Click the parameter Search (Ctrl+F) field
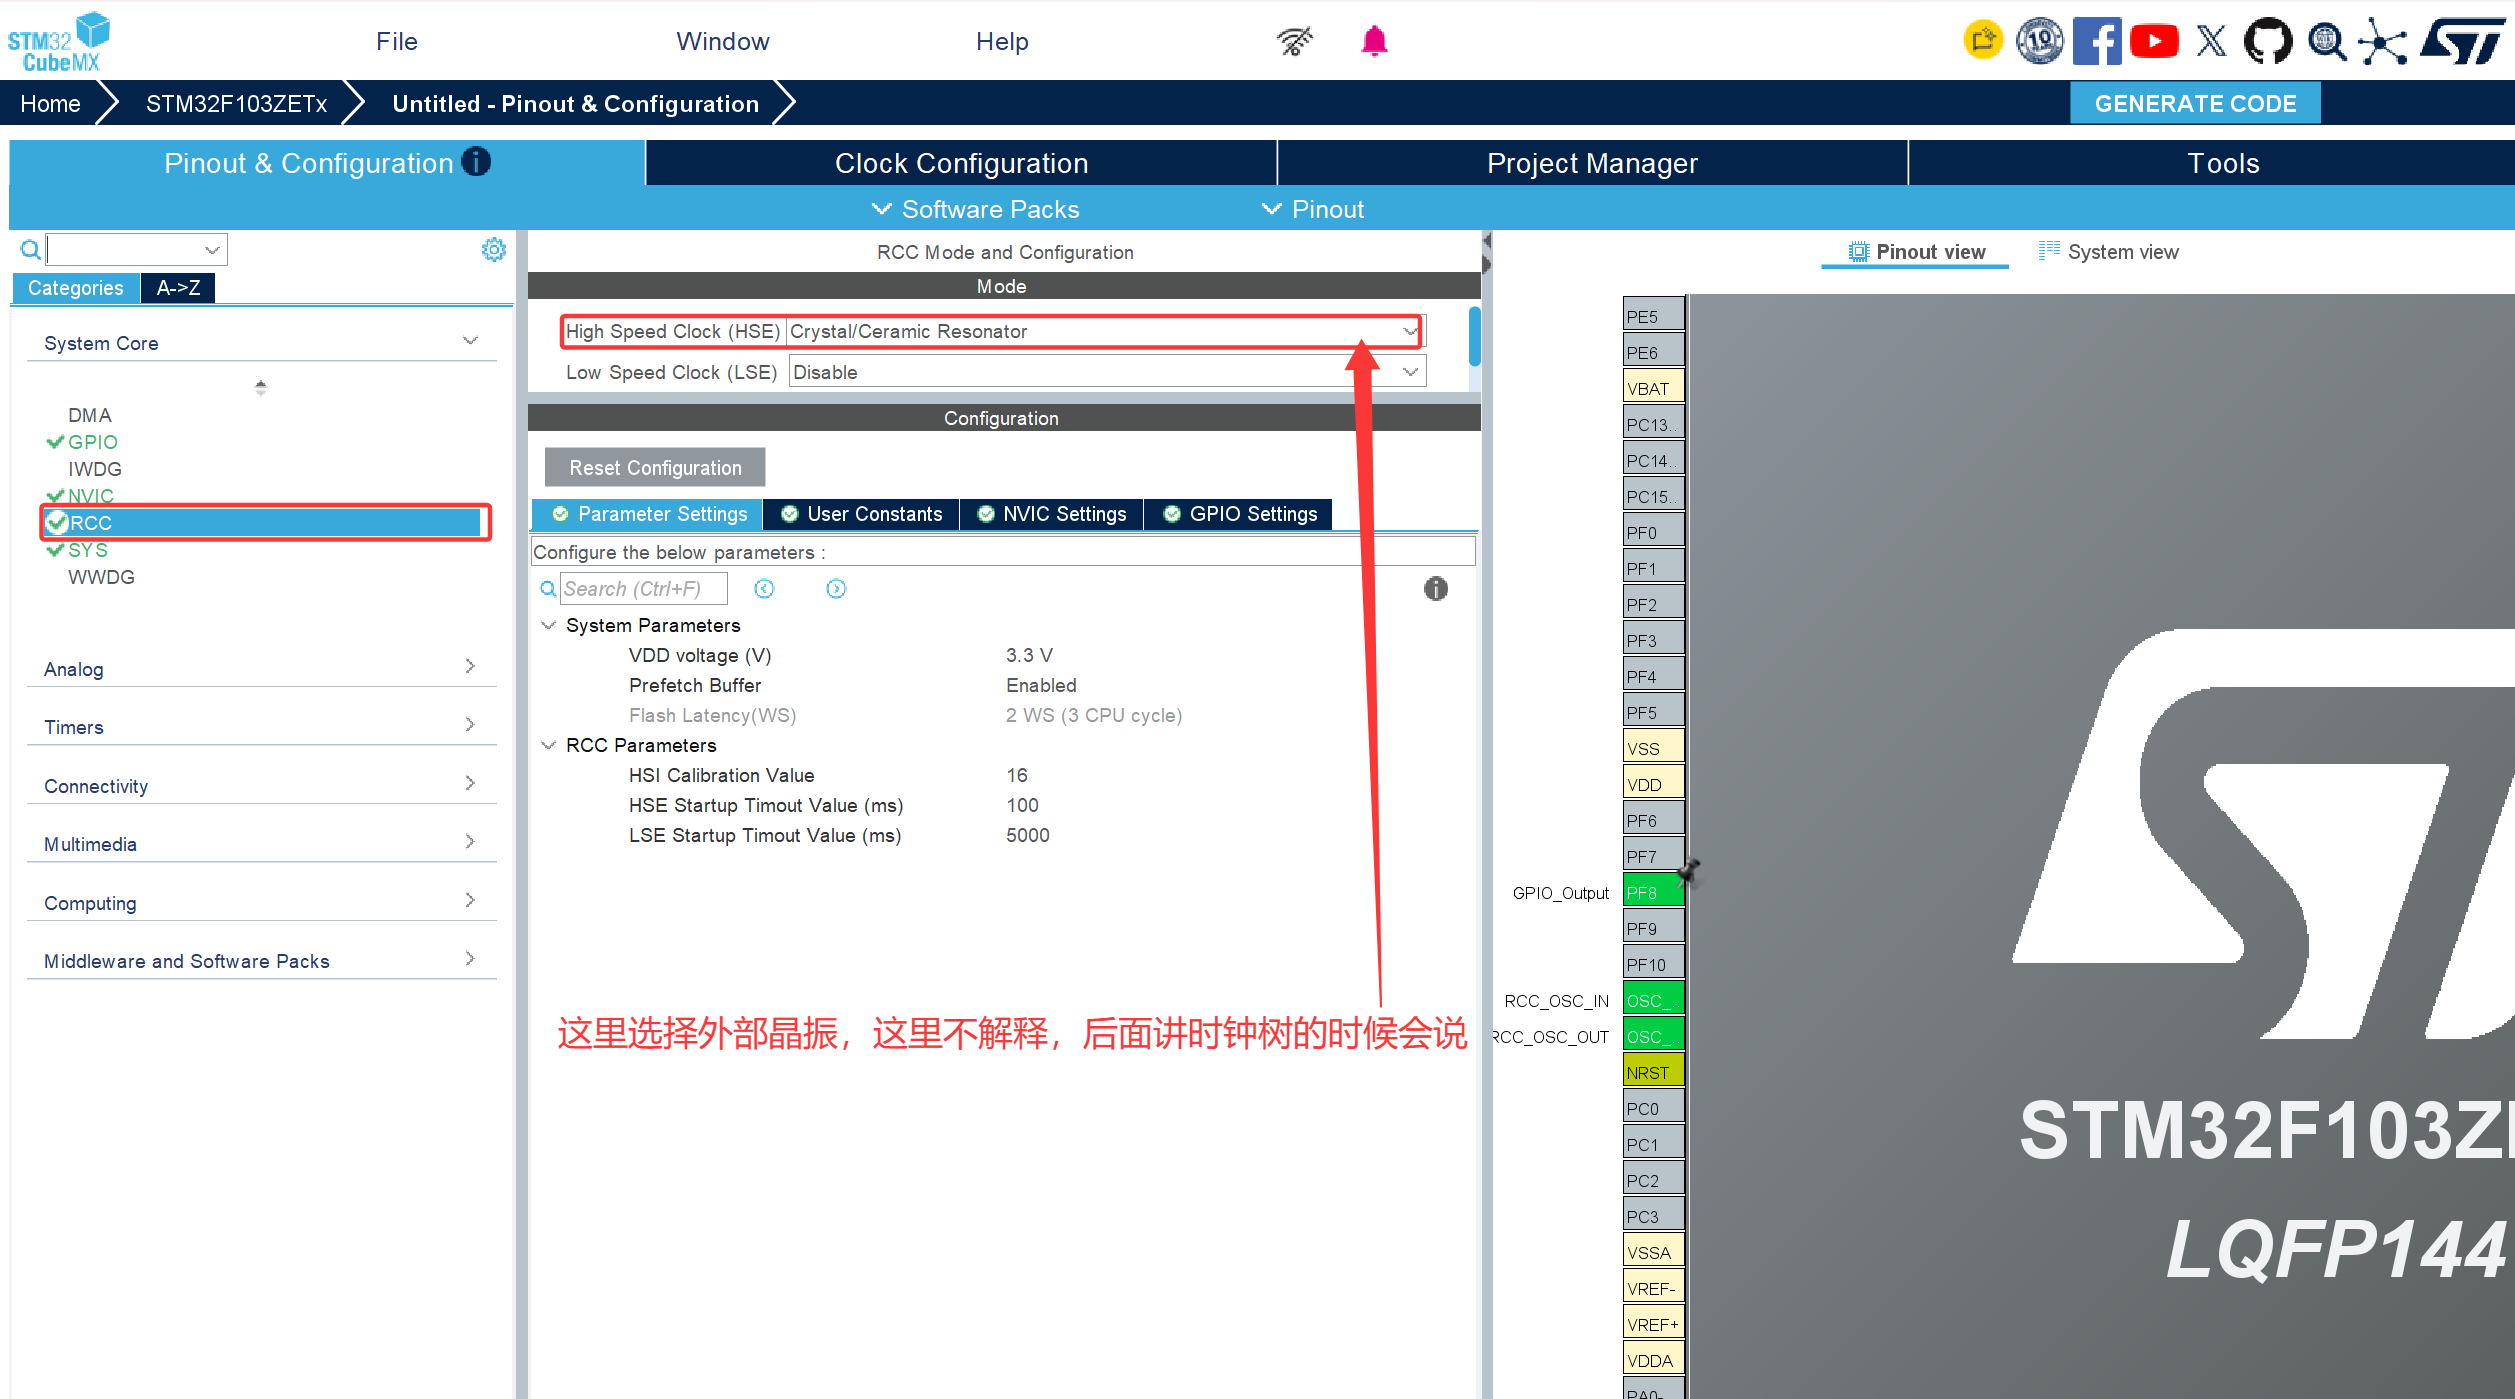This screenshot has width=2515, height=1399. tap(643, 589)
